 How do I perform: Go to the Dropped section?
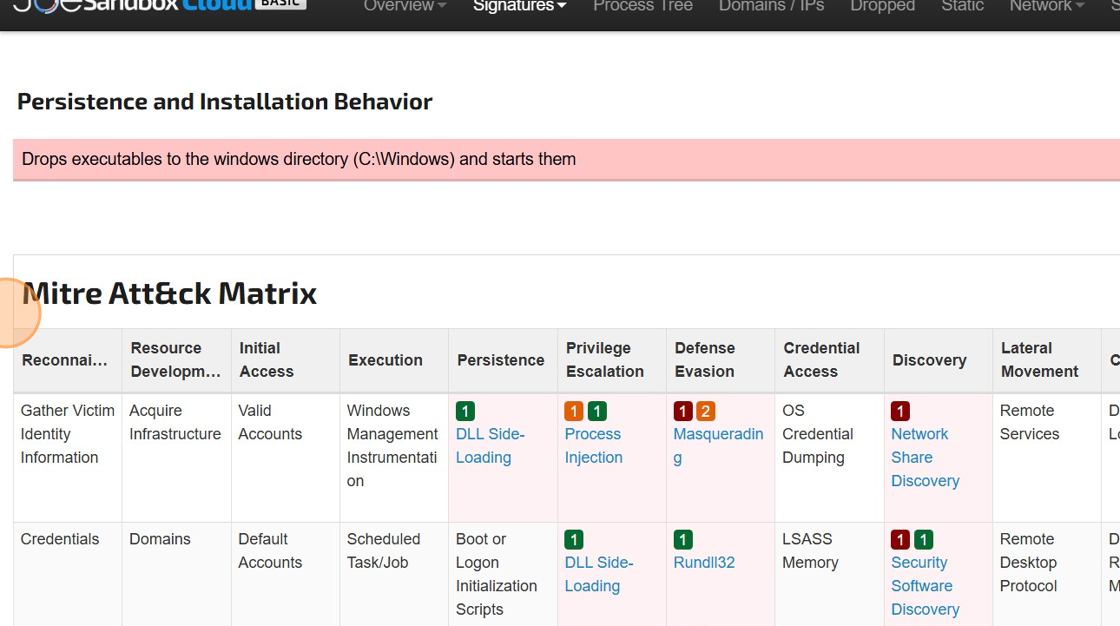point(882,7)
